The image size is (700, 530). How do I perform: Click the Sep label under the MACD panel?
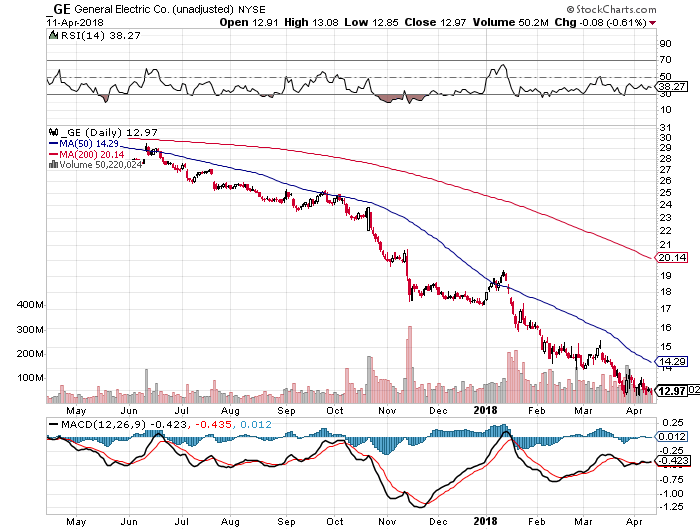pyautogui.click(x=287, y=522)
